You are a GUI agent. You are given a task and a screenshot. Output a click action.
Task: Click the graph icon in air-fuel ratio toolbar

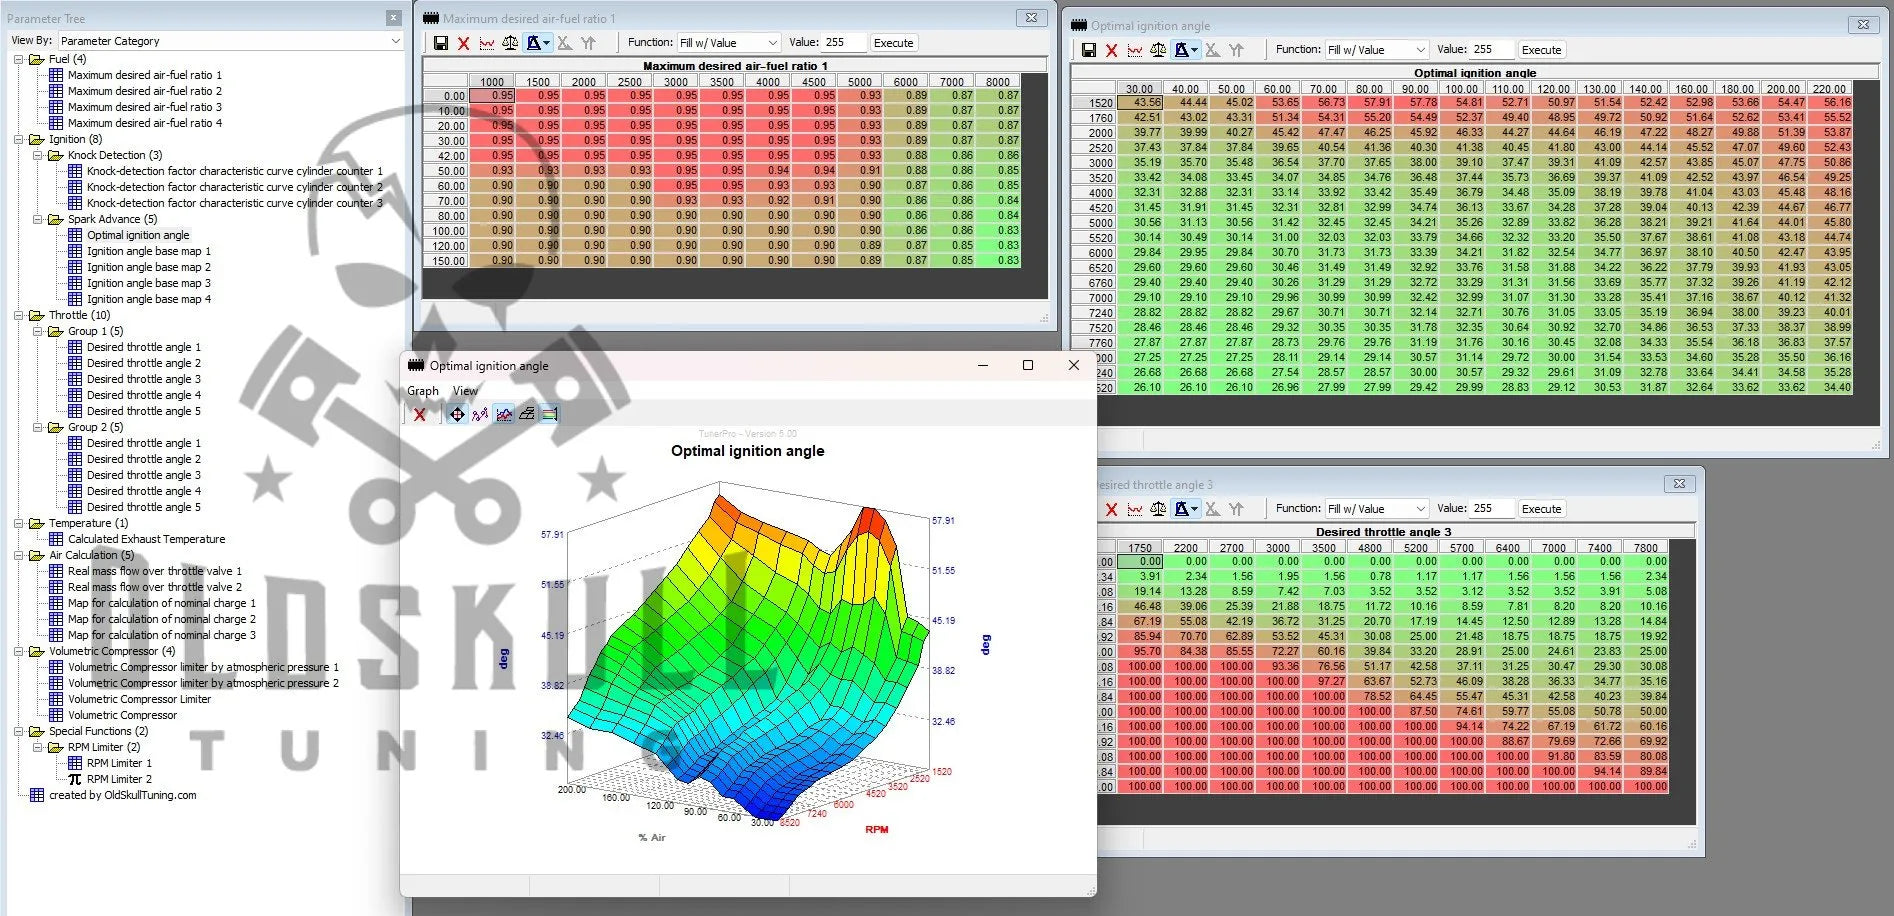(x=487, y=43)
